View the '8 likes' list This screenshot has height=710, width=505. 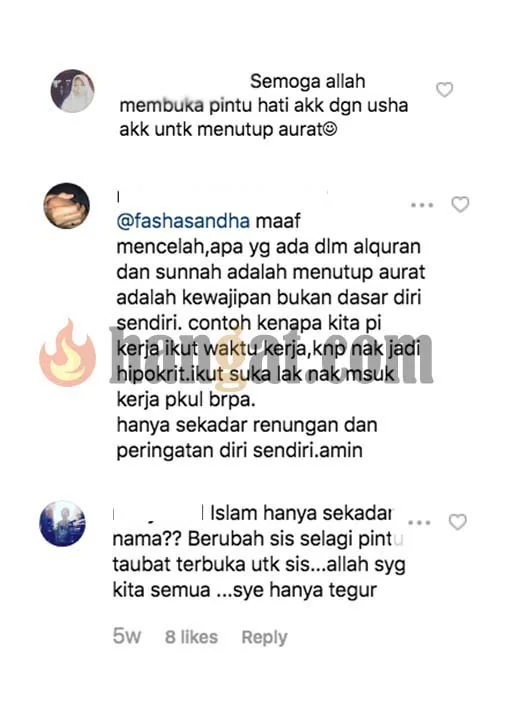[191, 637]
